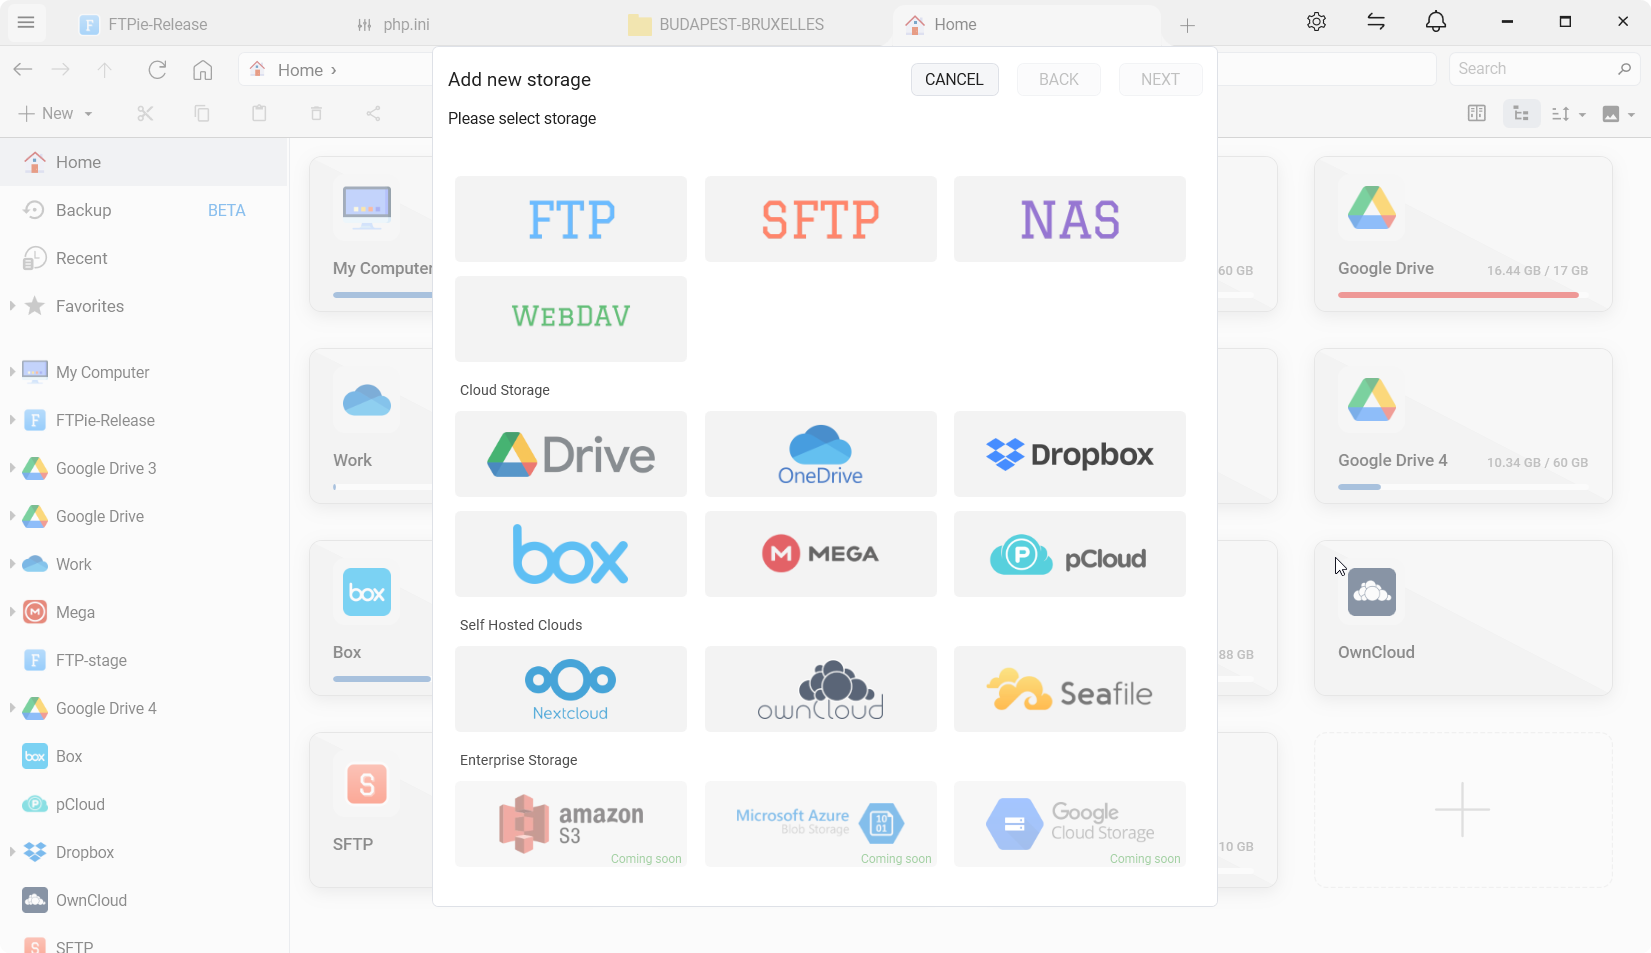1651x953 pixels.
Task: Choose WebDAV storage option
Action: [571, 319]
